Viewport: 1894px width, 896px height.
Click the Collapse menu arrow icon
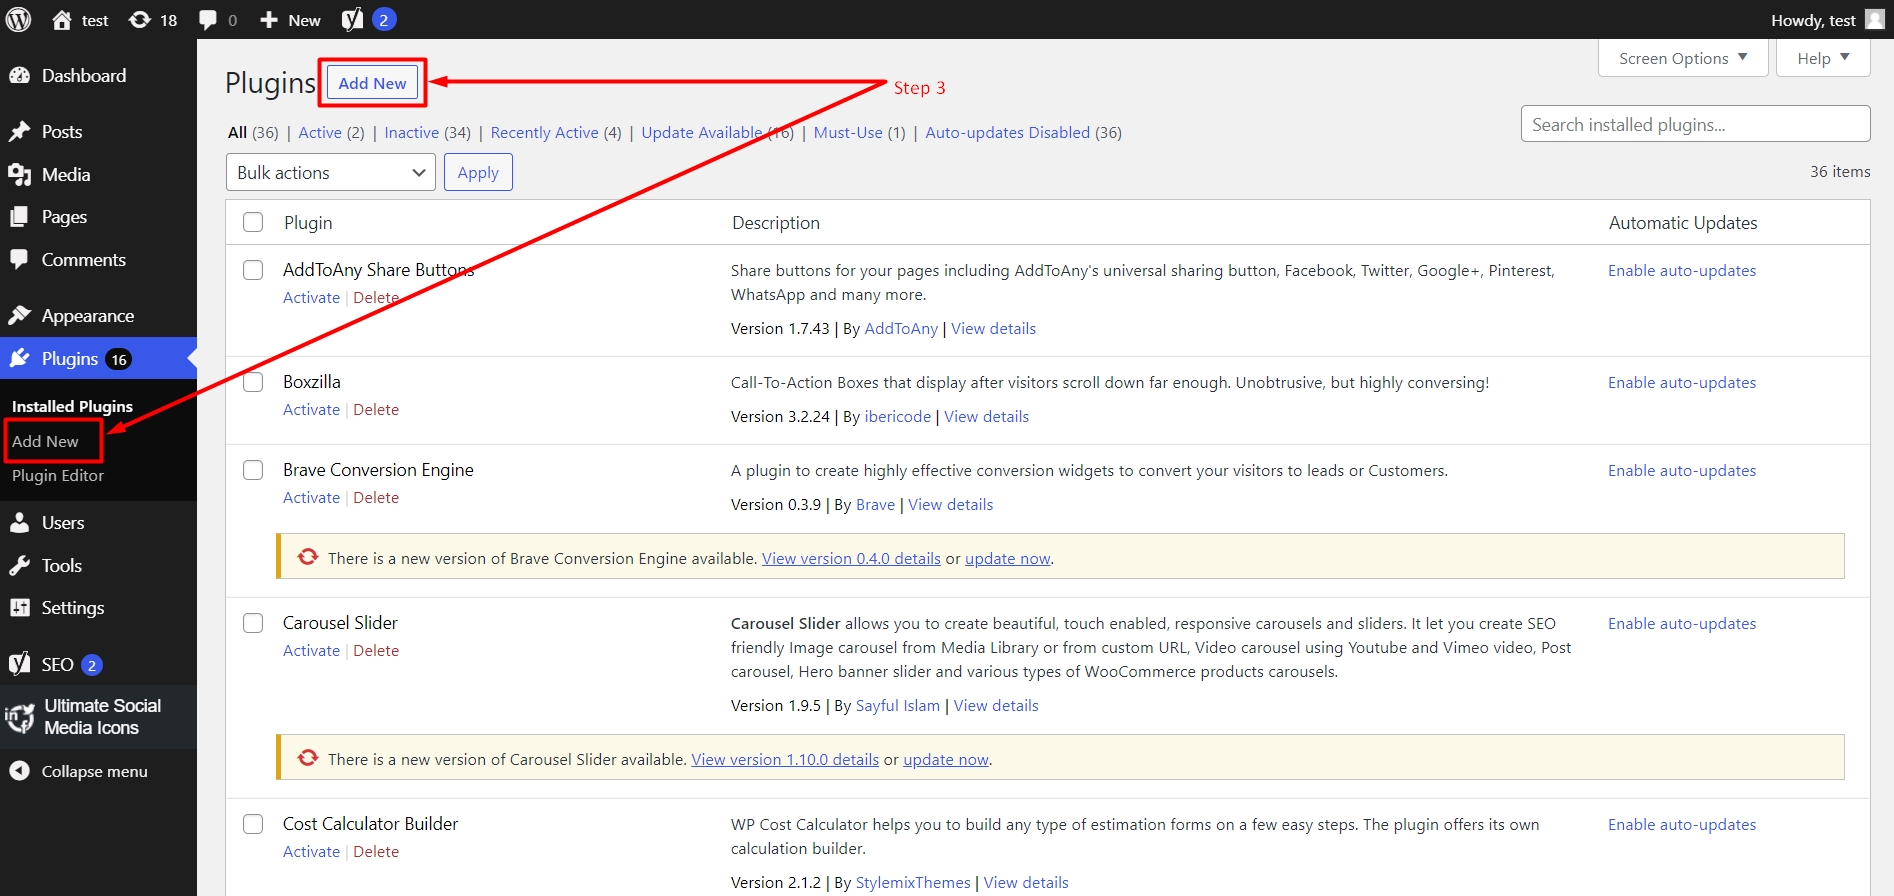(19, 771)
